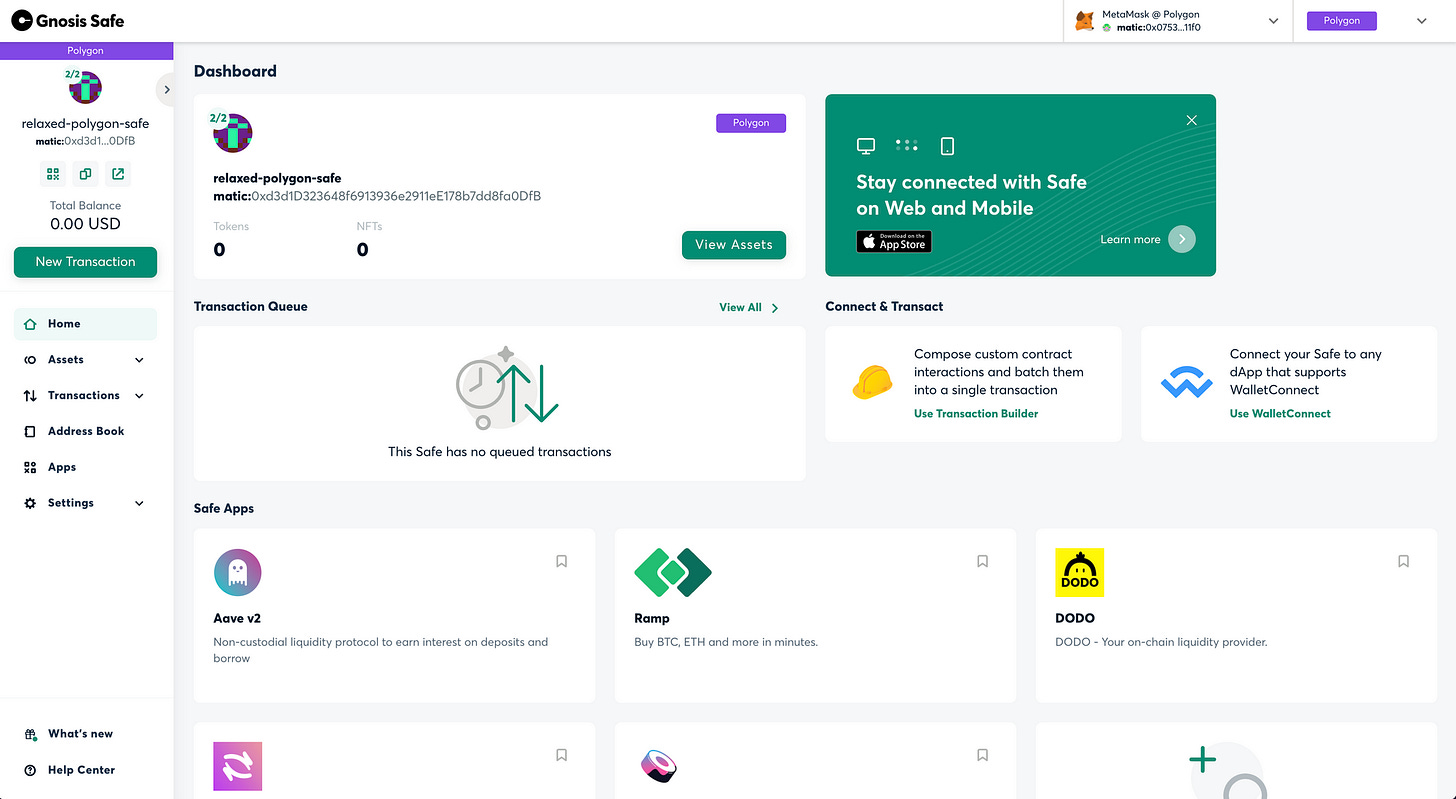1456x799 pixels.
Task: Open the Aave v2 app icon
Action: click(x=238, y=573)
